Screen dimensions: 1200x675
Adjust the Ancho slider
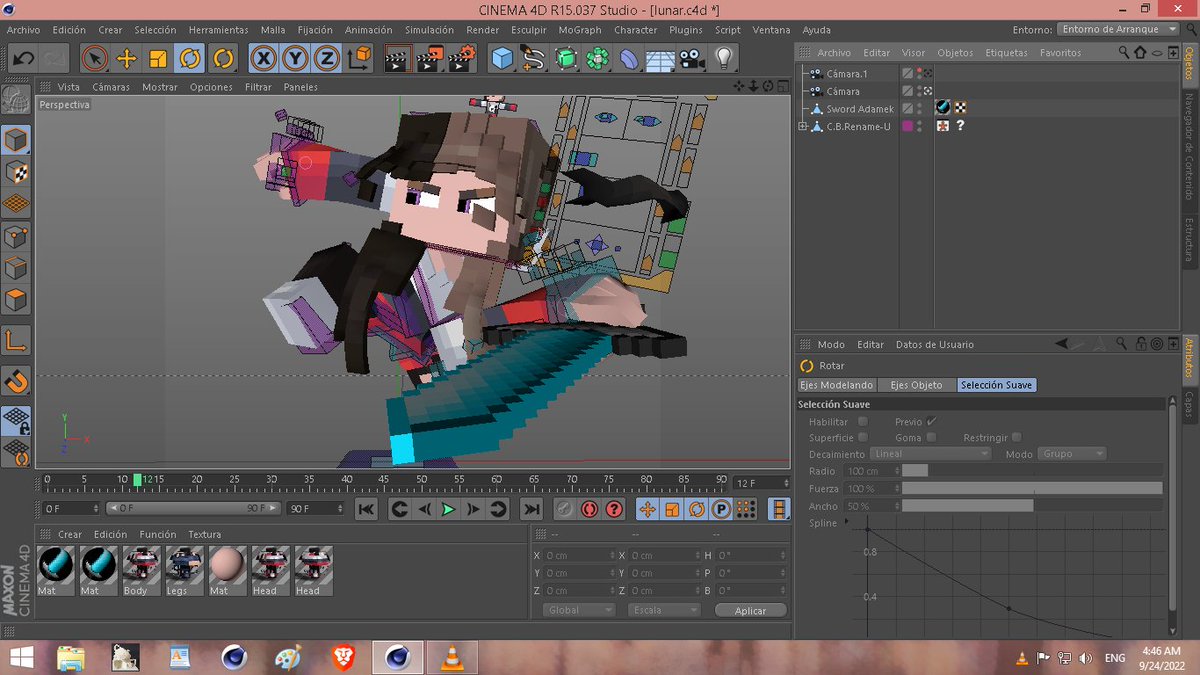coord(1032,506)
